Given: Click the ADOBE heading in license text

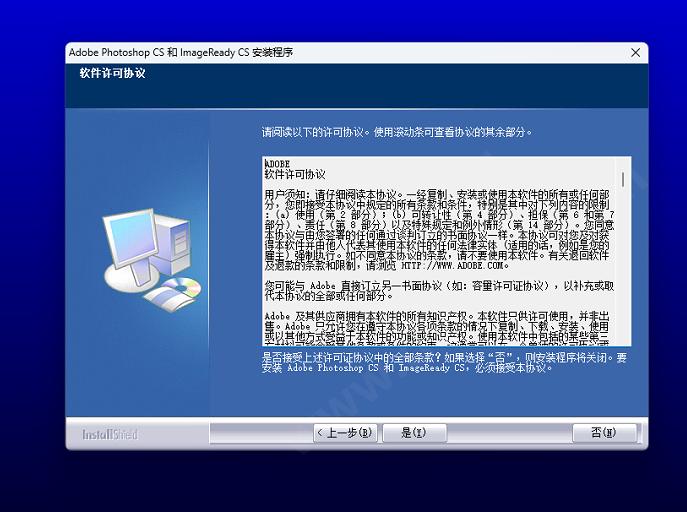Looking at the screenshot, I should [277, 164].
